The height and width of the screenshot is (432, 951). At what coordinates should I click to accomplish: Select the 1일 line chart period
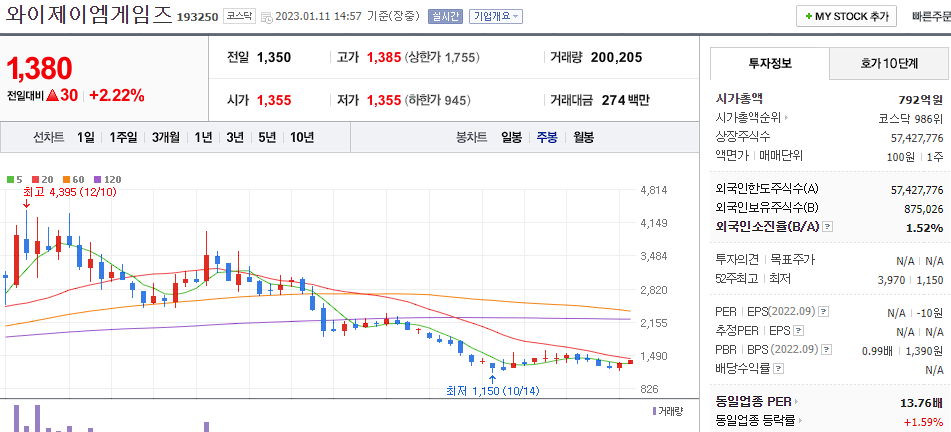click(86, 137)
